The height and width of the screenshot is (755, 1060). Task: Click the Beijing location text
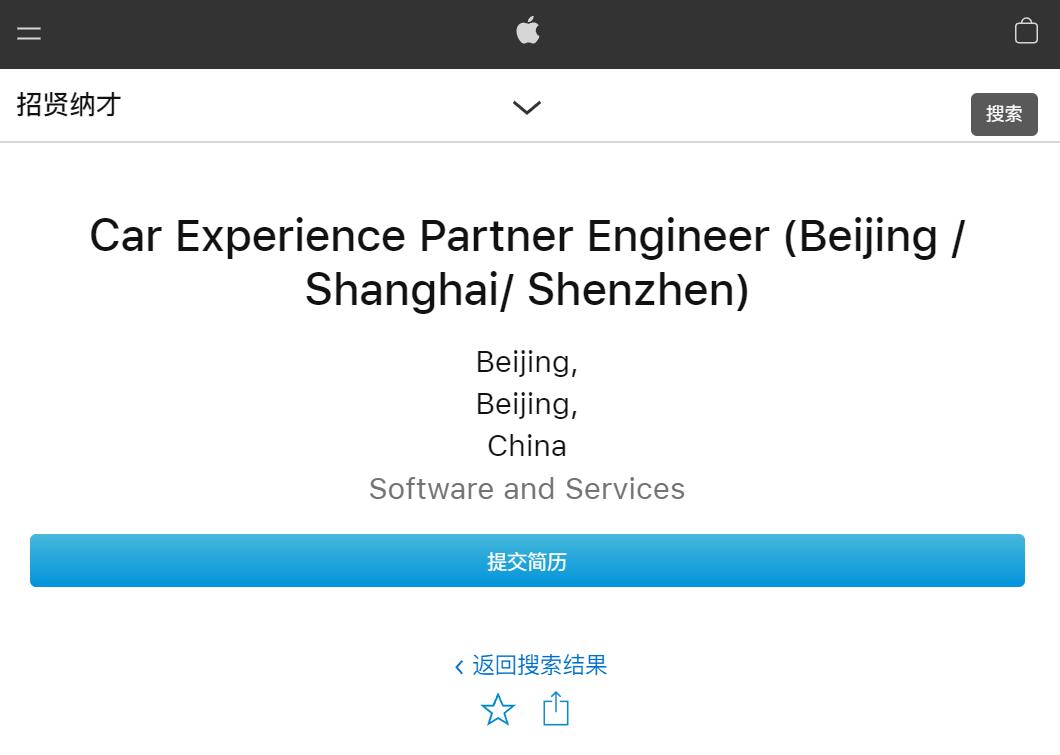(x=527, y=362)
